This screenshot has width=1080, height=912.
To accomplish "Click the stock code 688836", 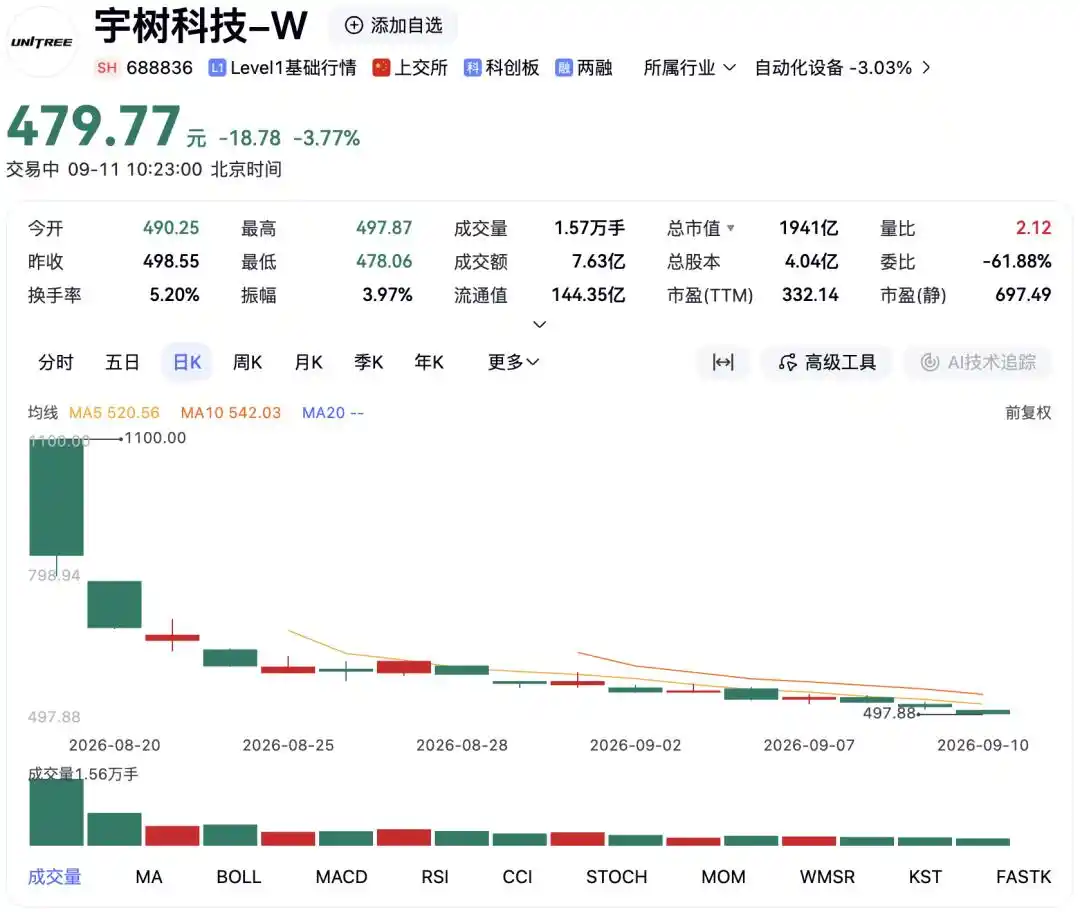I will [x=160, y=68].
